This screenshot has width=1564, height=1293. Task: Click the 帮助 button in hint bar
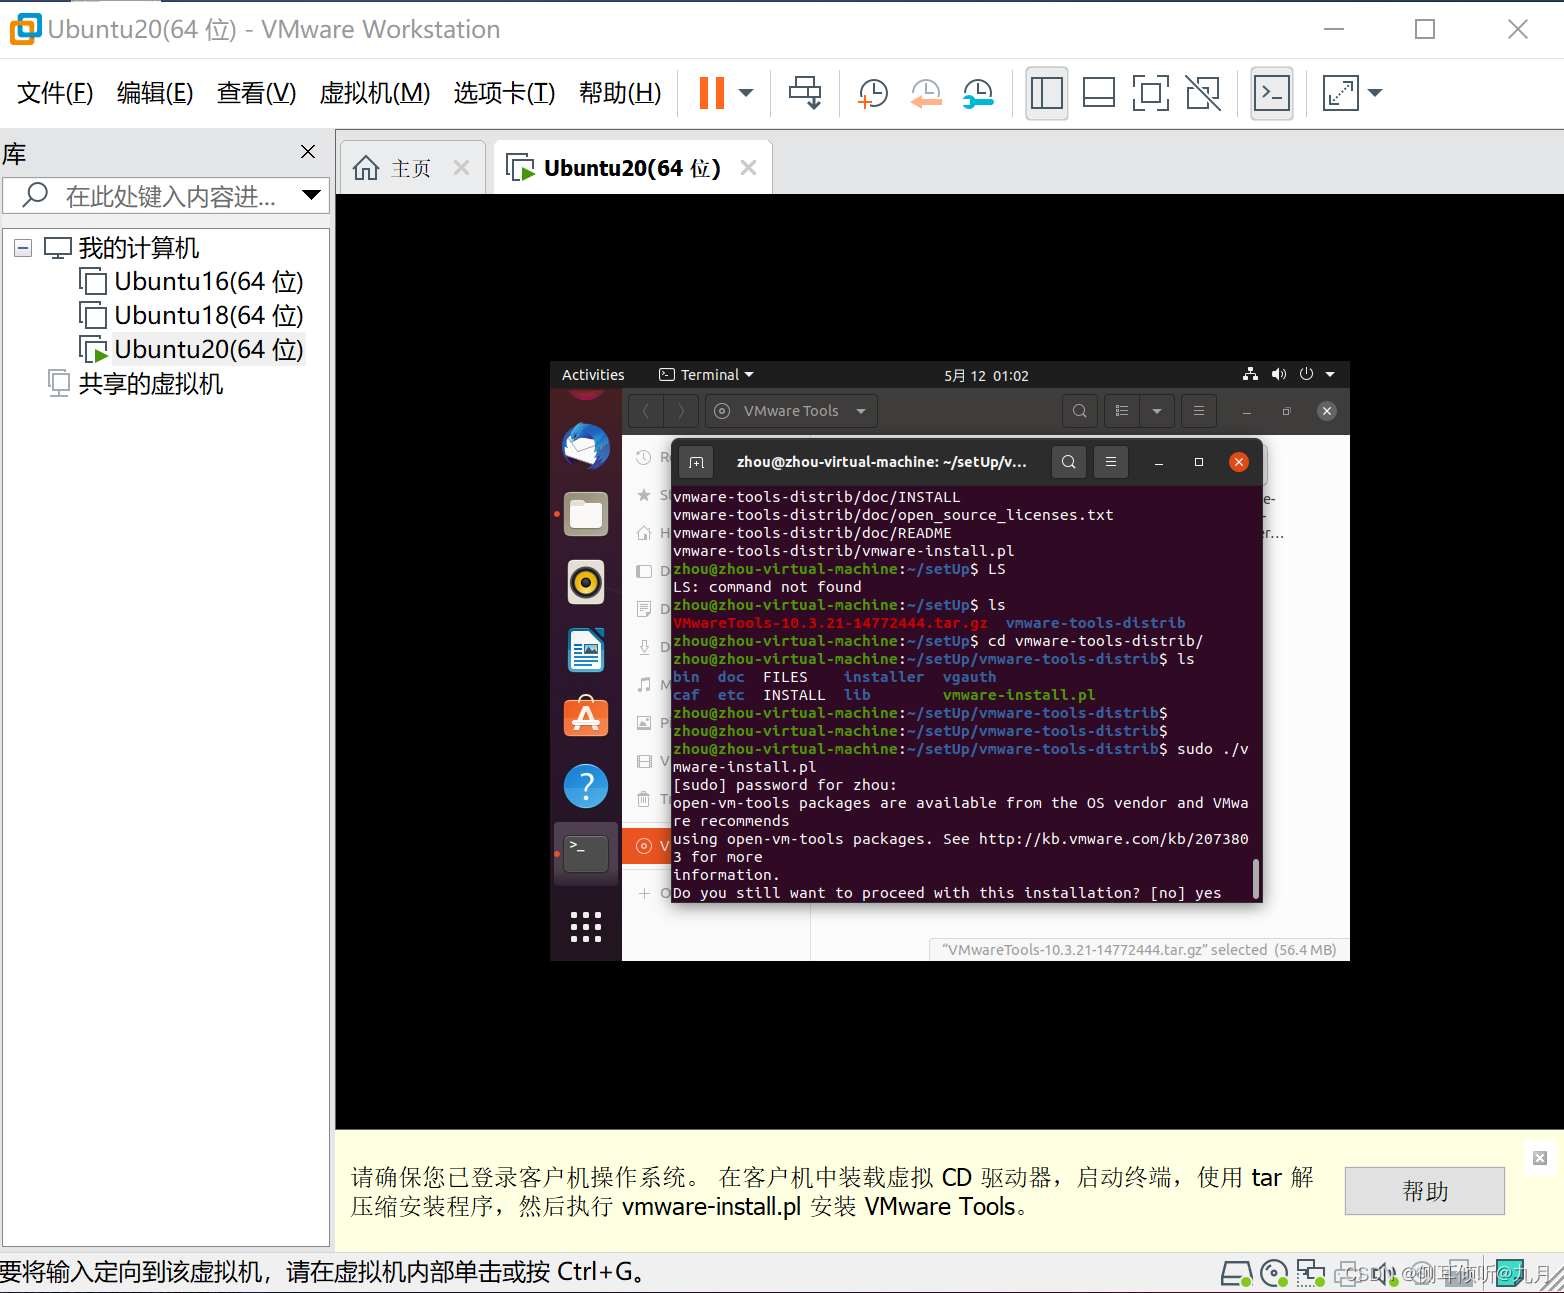pos(1425,1191)
